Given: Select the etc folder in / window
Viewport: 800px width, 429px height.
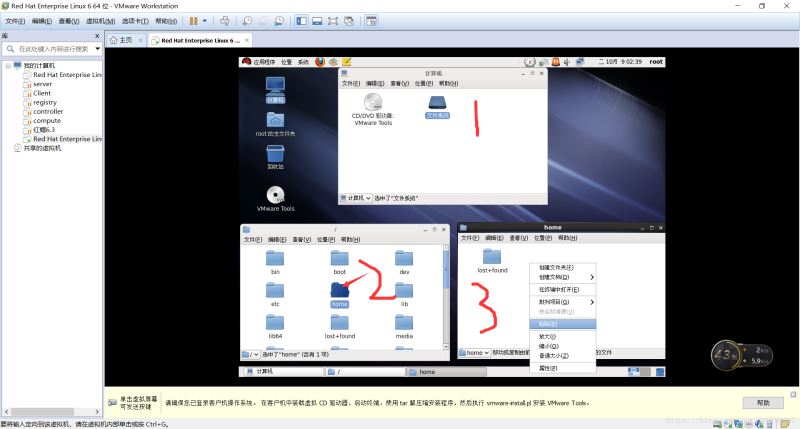Looking at the screenshot, I should click(x=275, y=295).
